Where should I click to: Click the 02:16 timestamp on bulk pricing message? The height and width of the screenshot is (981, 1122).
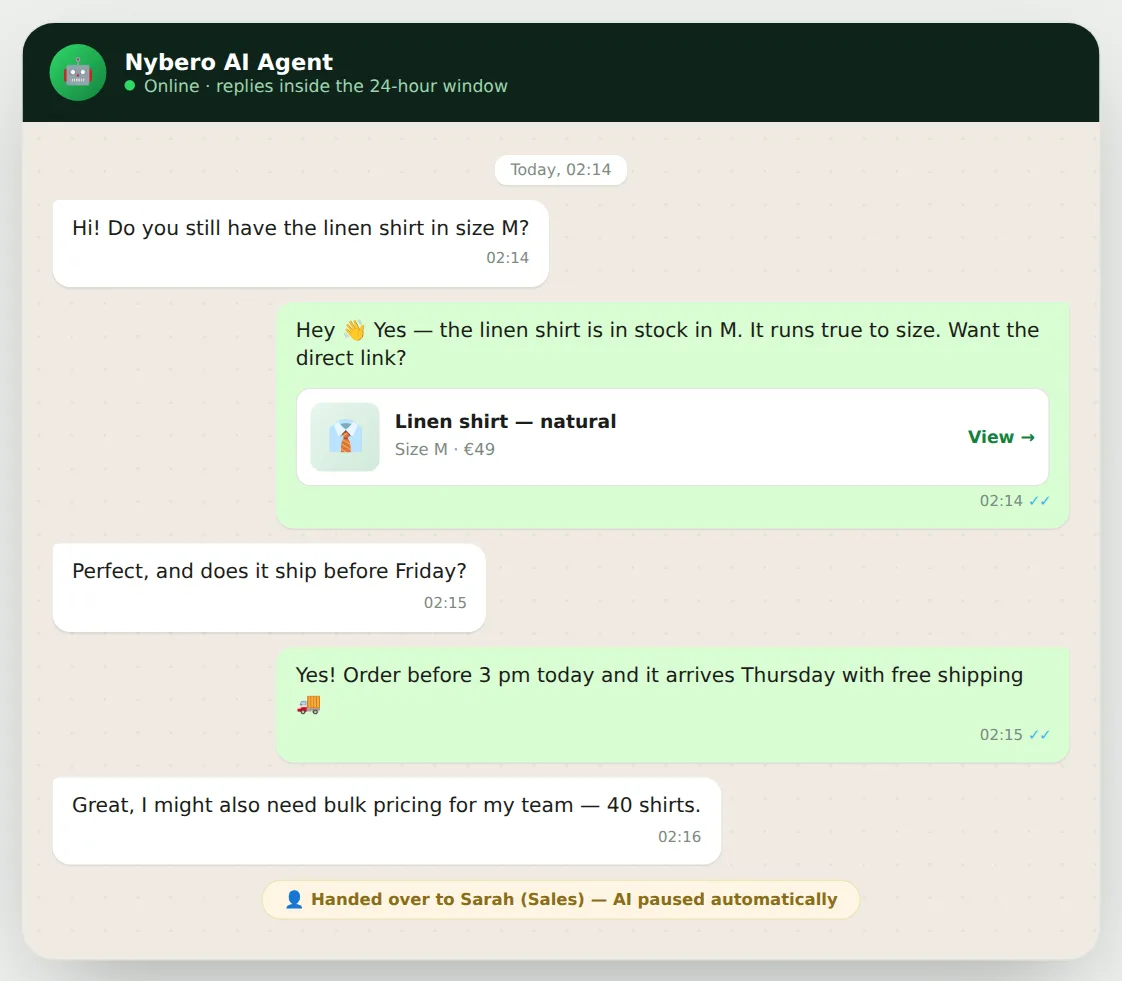pyautogui.click(x=679, y=837)
